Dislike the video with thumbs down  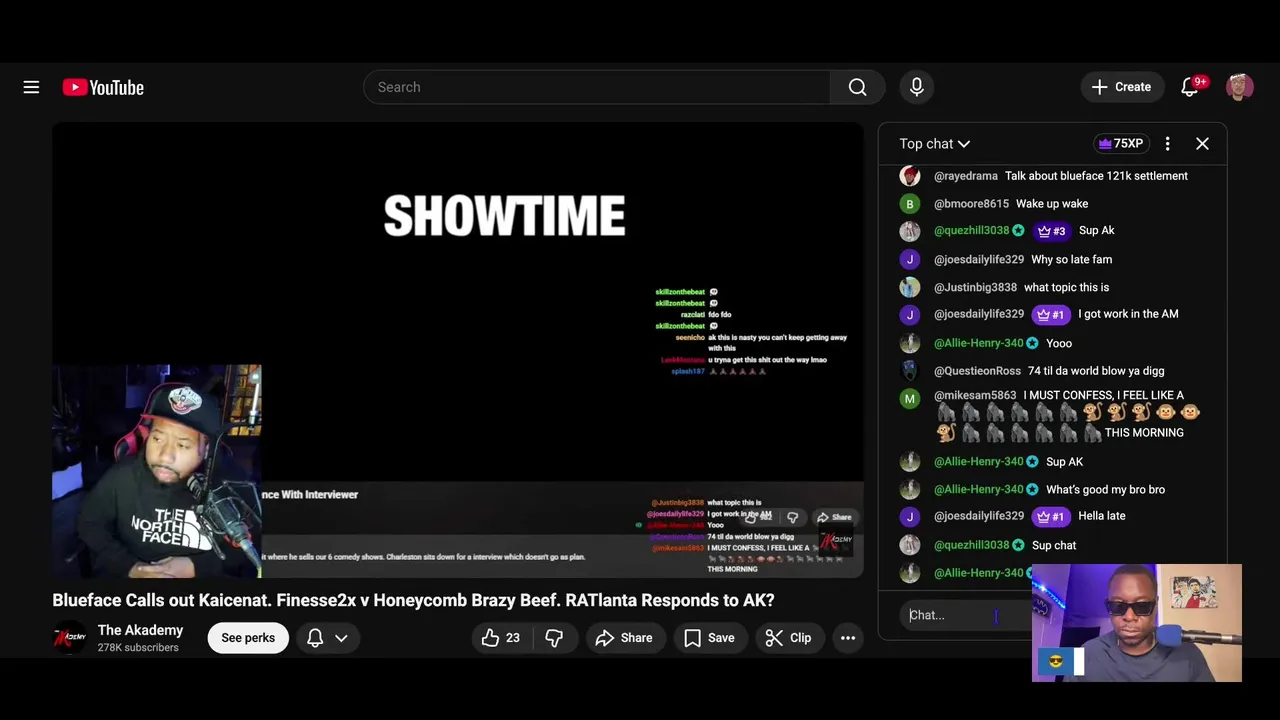(x=554, y=638)
